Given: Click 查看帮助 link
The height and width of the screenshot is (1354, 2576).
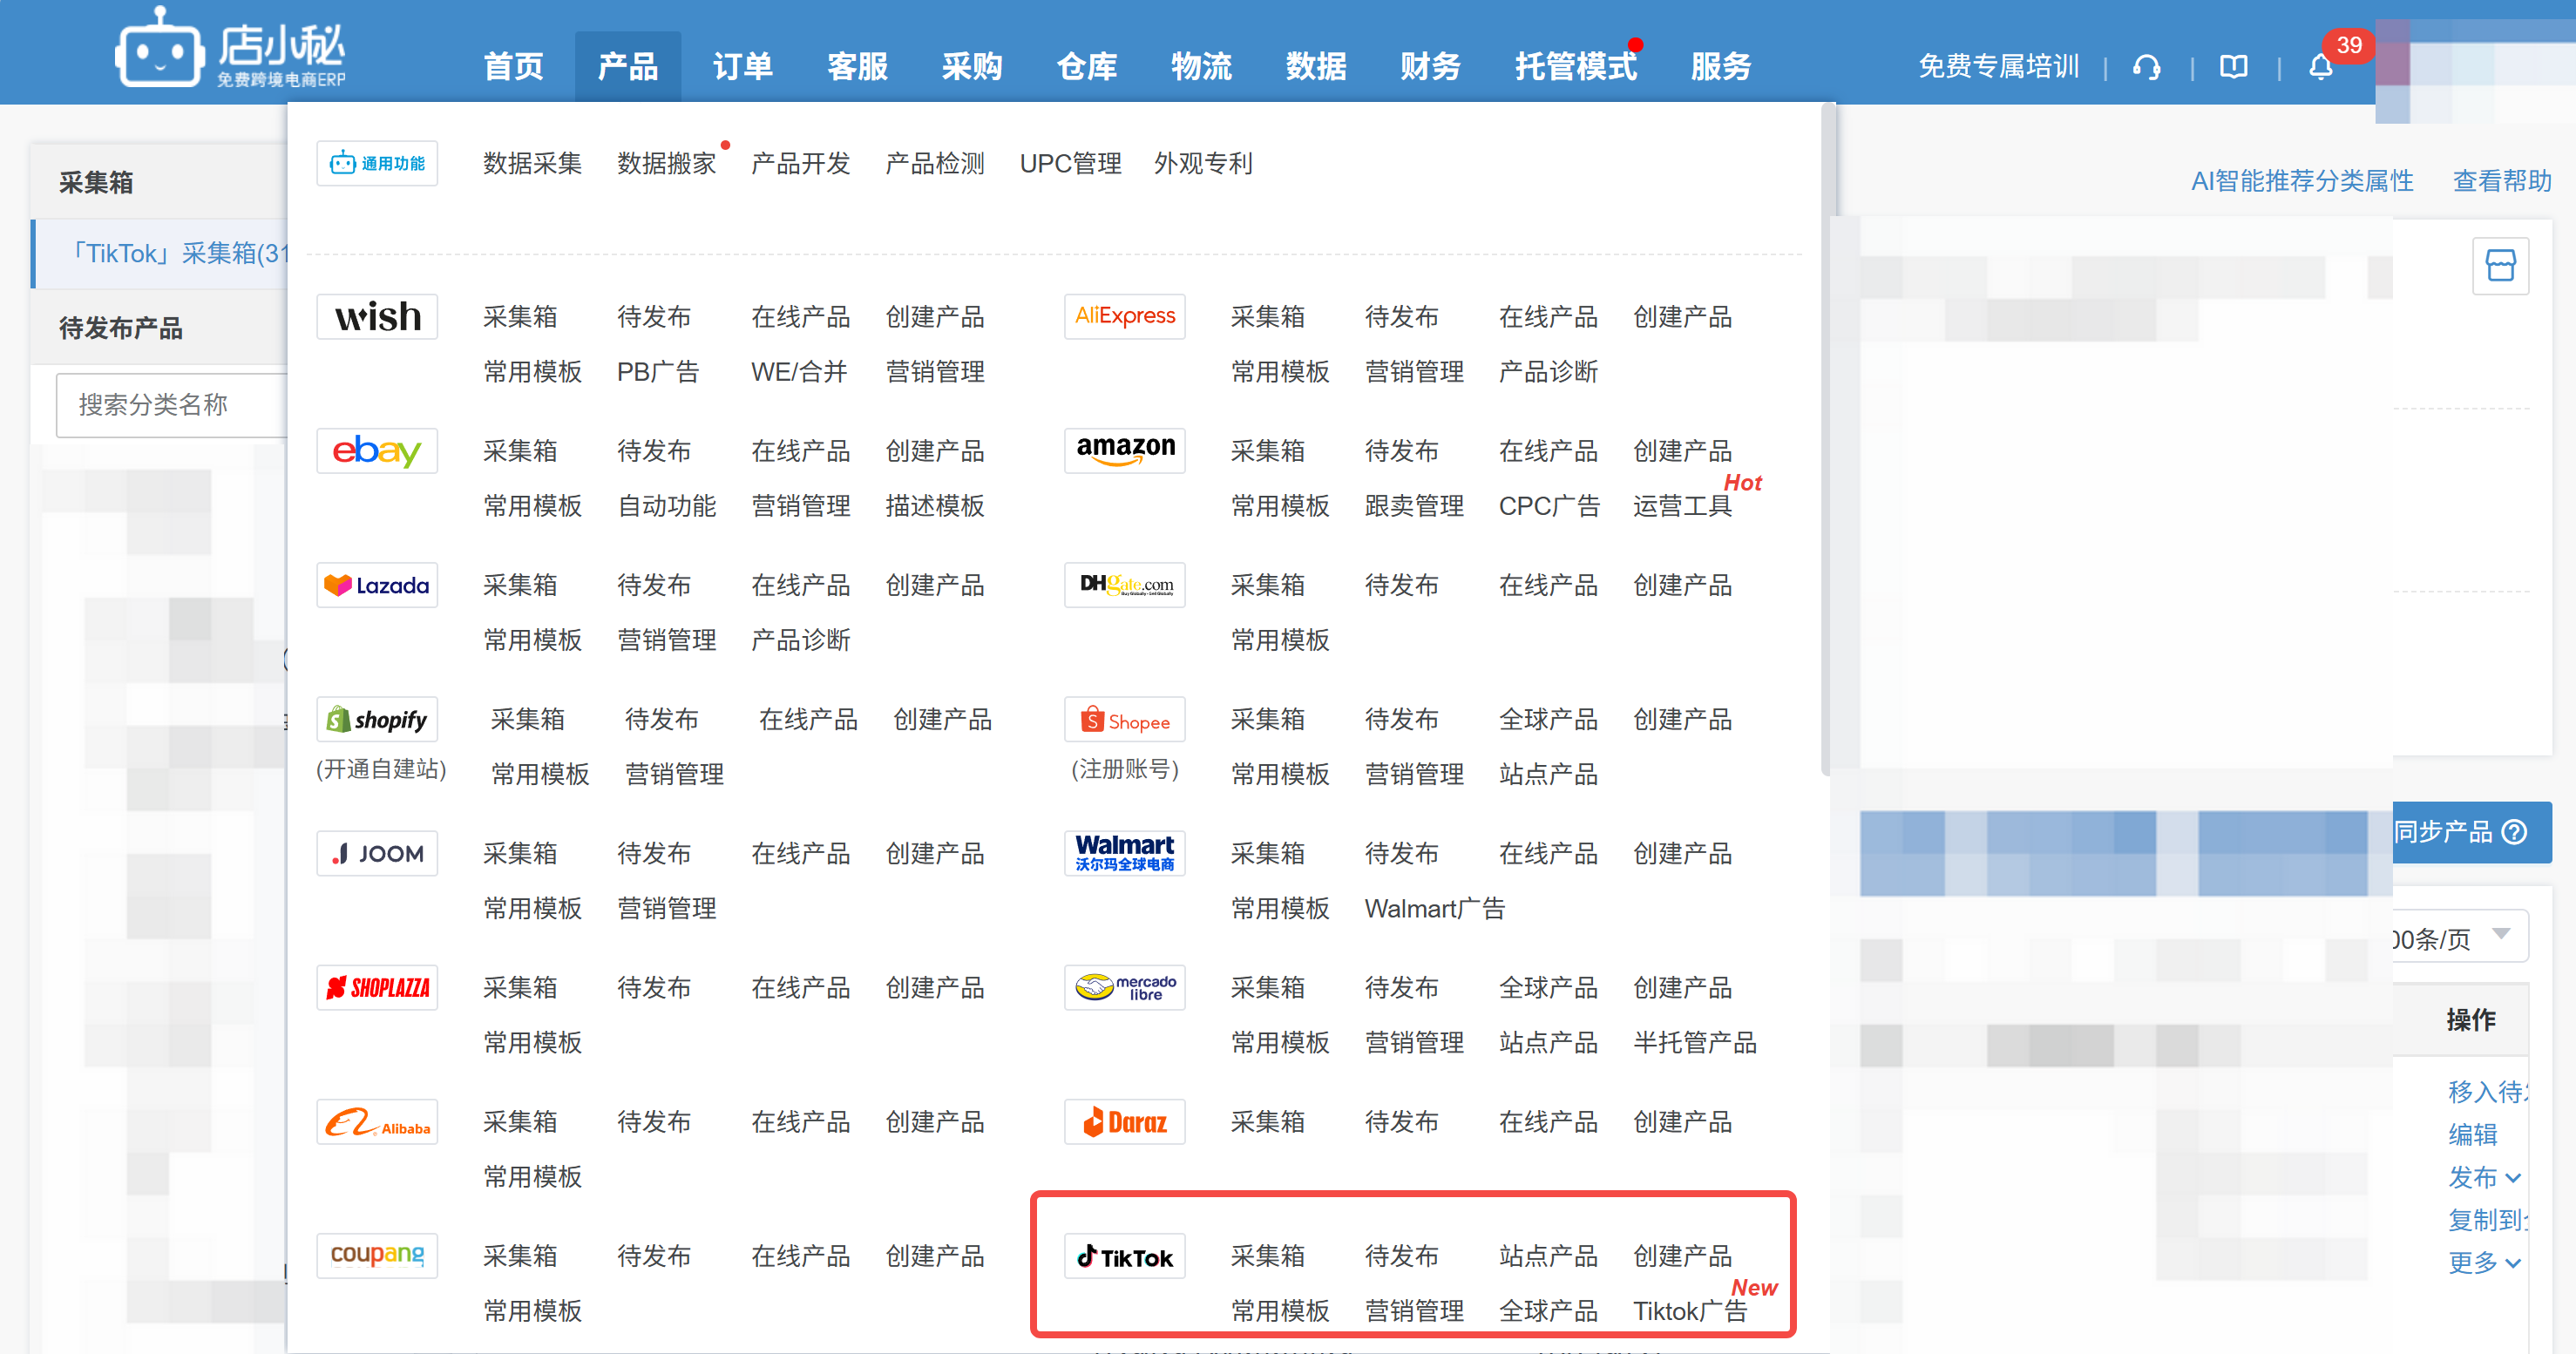Looking at the screenshot, I should (x=2502, y=181).
